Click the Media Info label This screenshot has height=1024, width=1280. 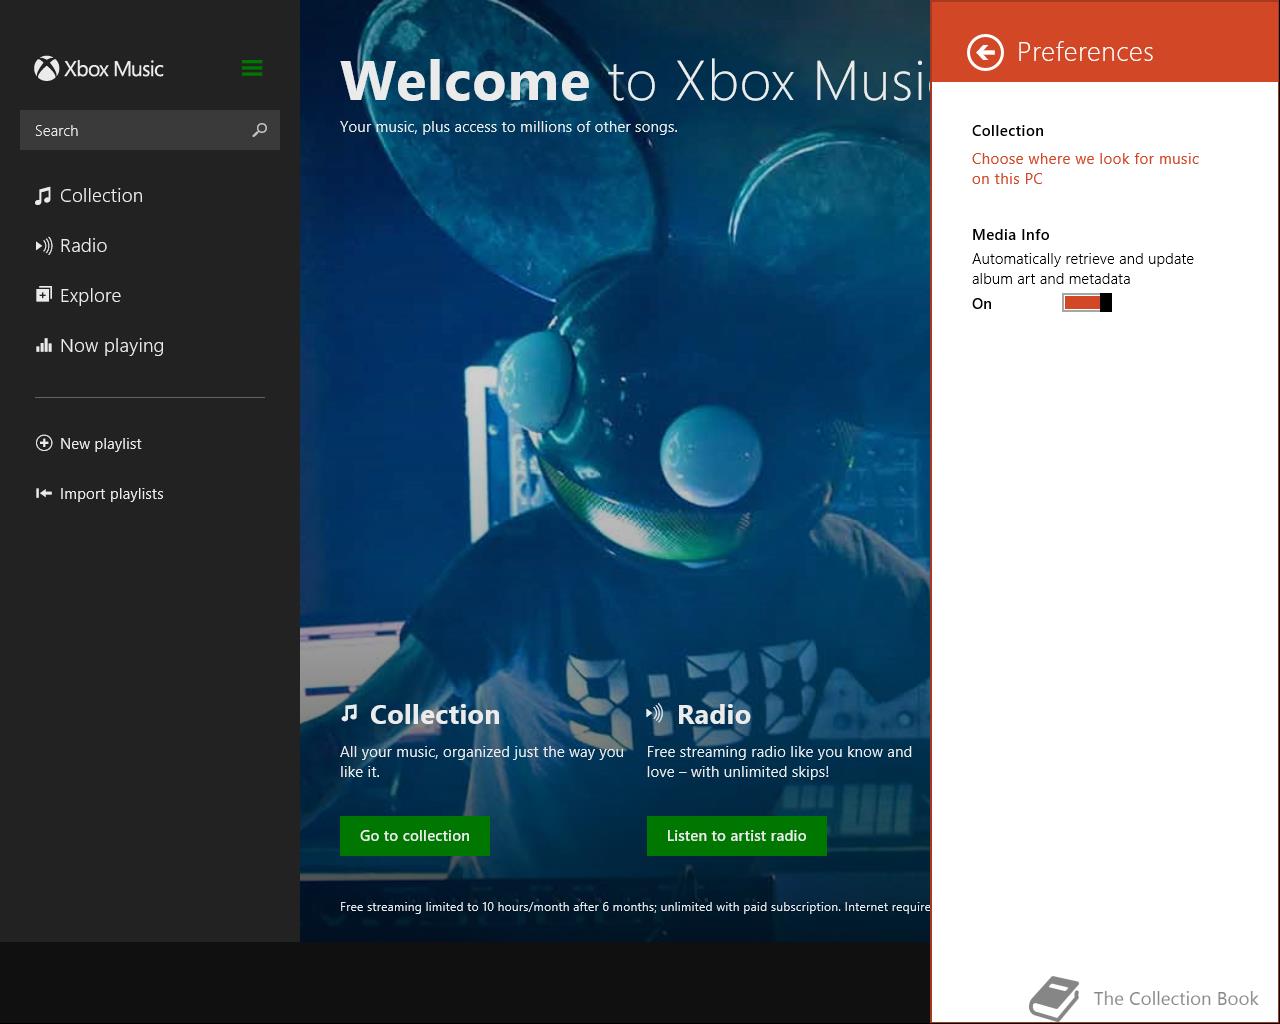point(1011,235)
